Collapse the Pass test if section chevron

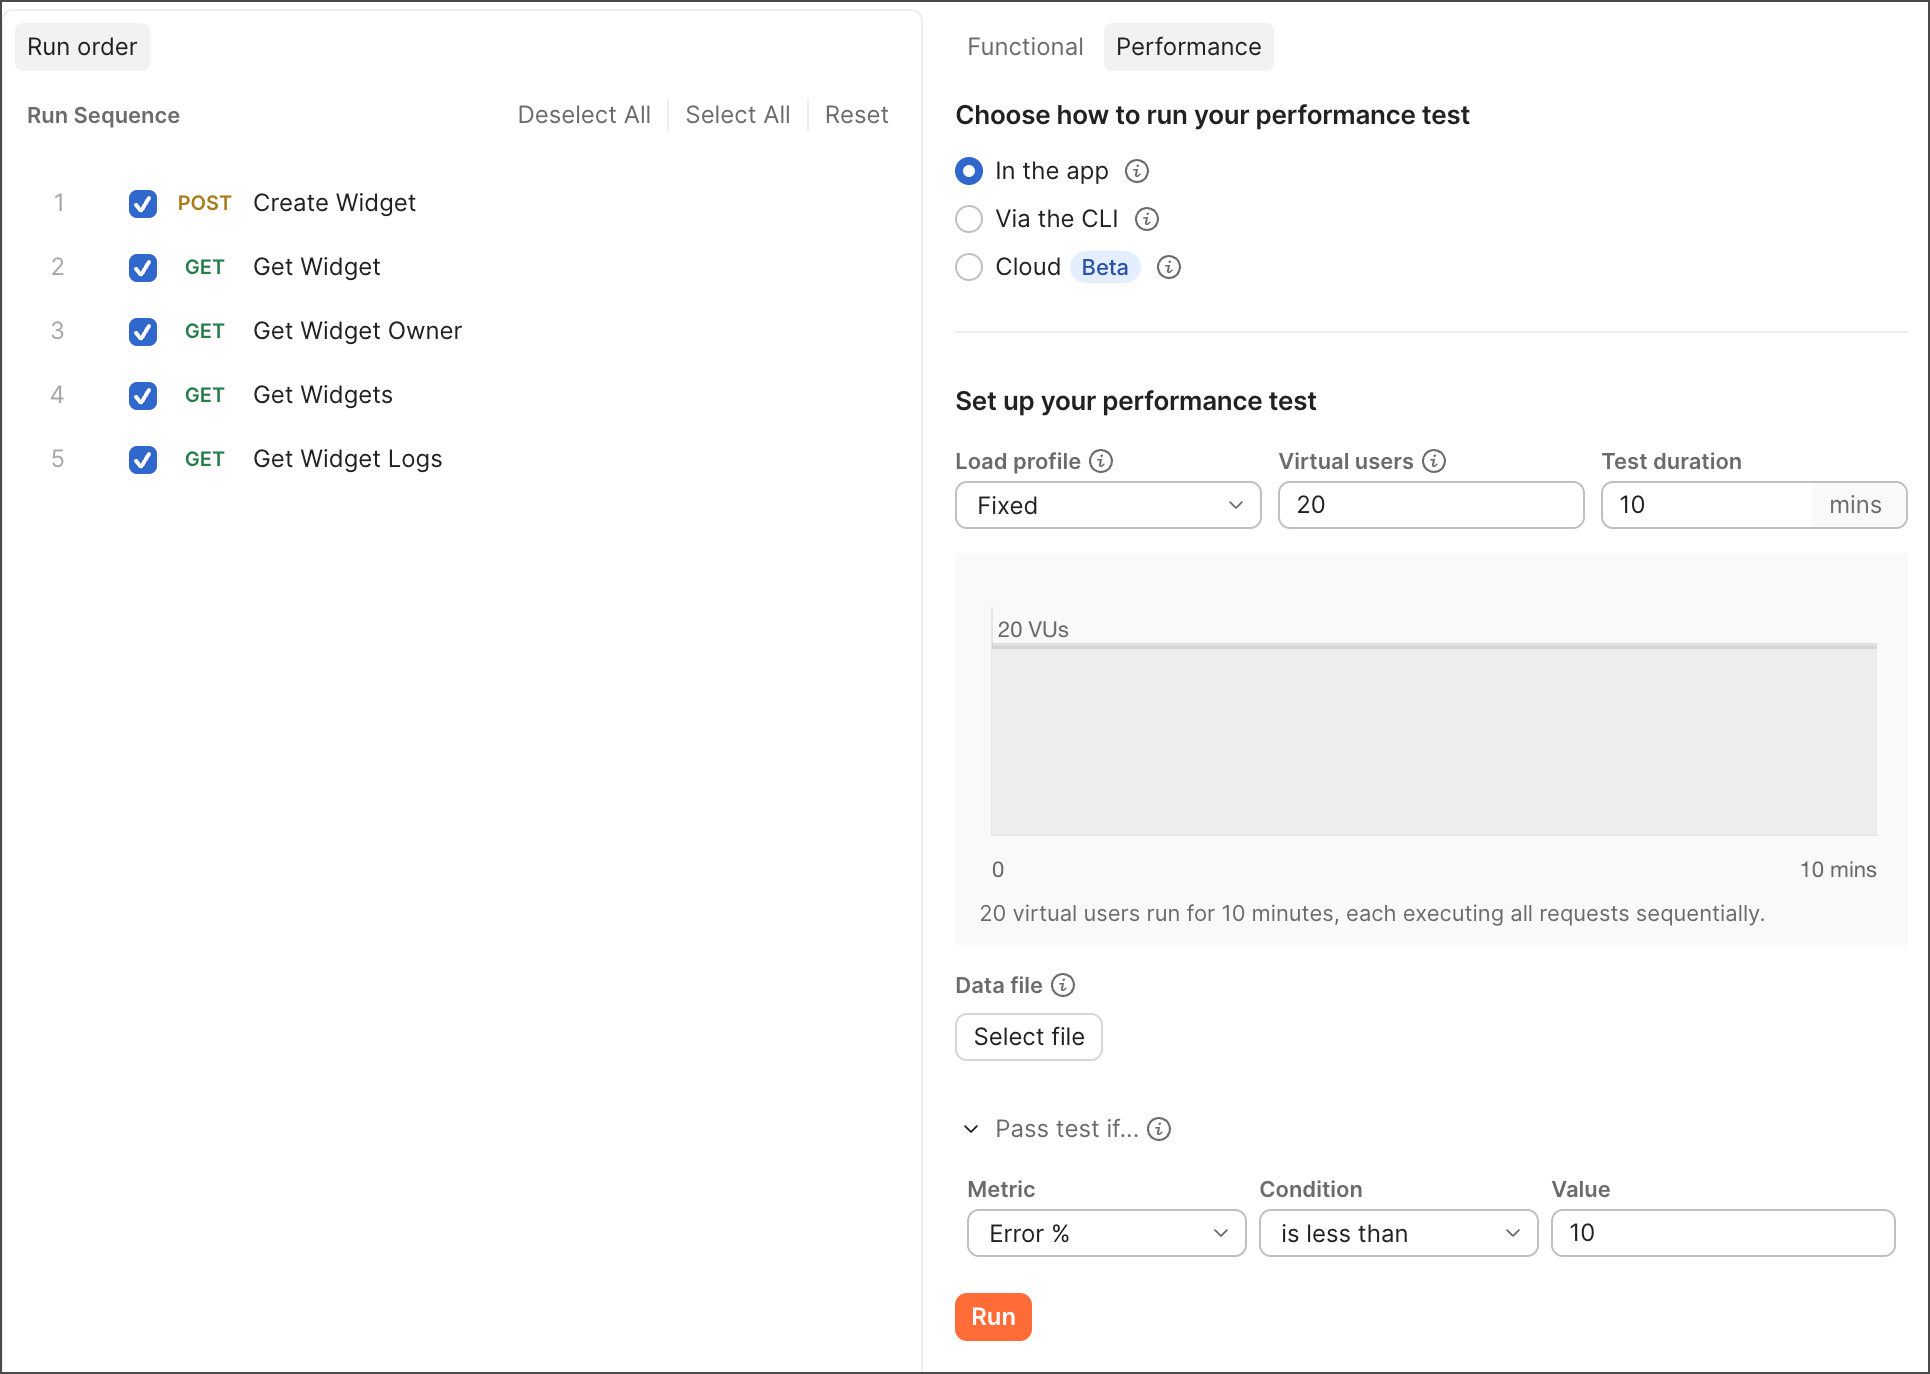[971, 1129]
